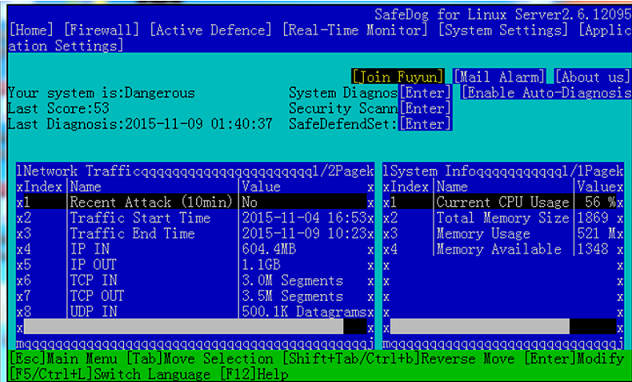
Task: Select the TCP OUT row
Action: point(195,297)
